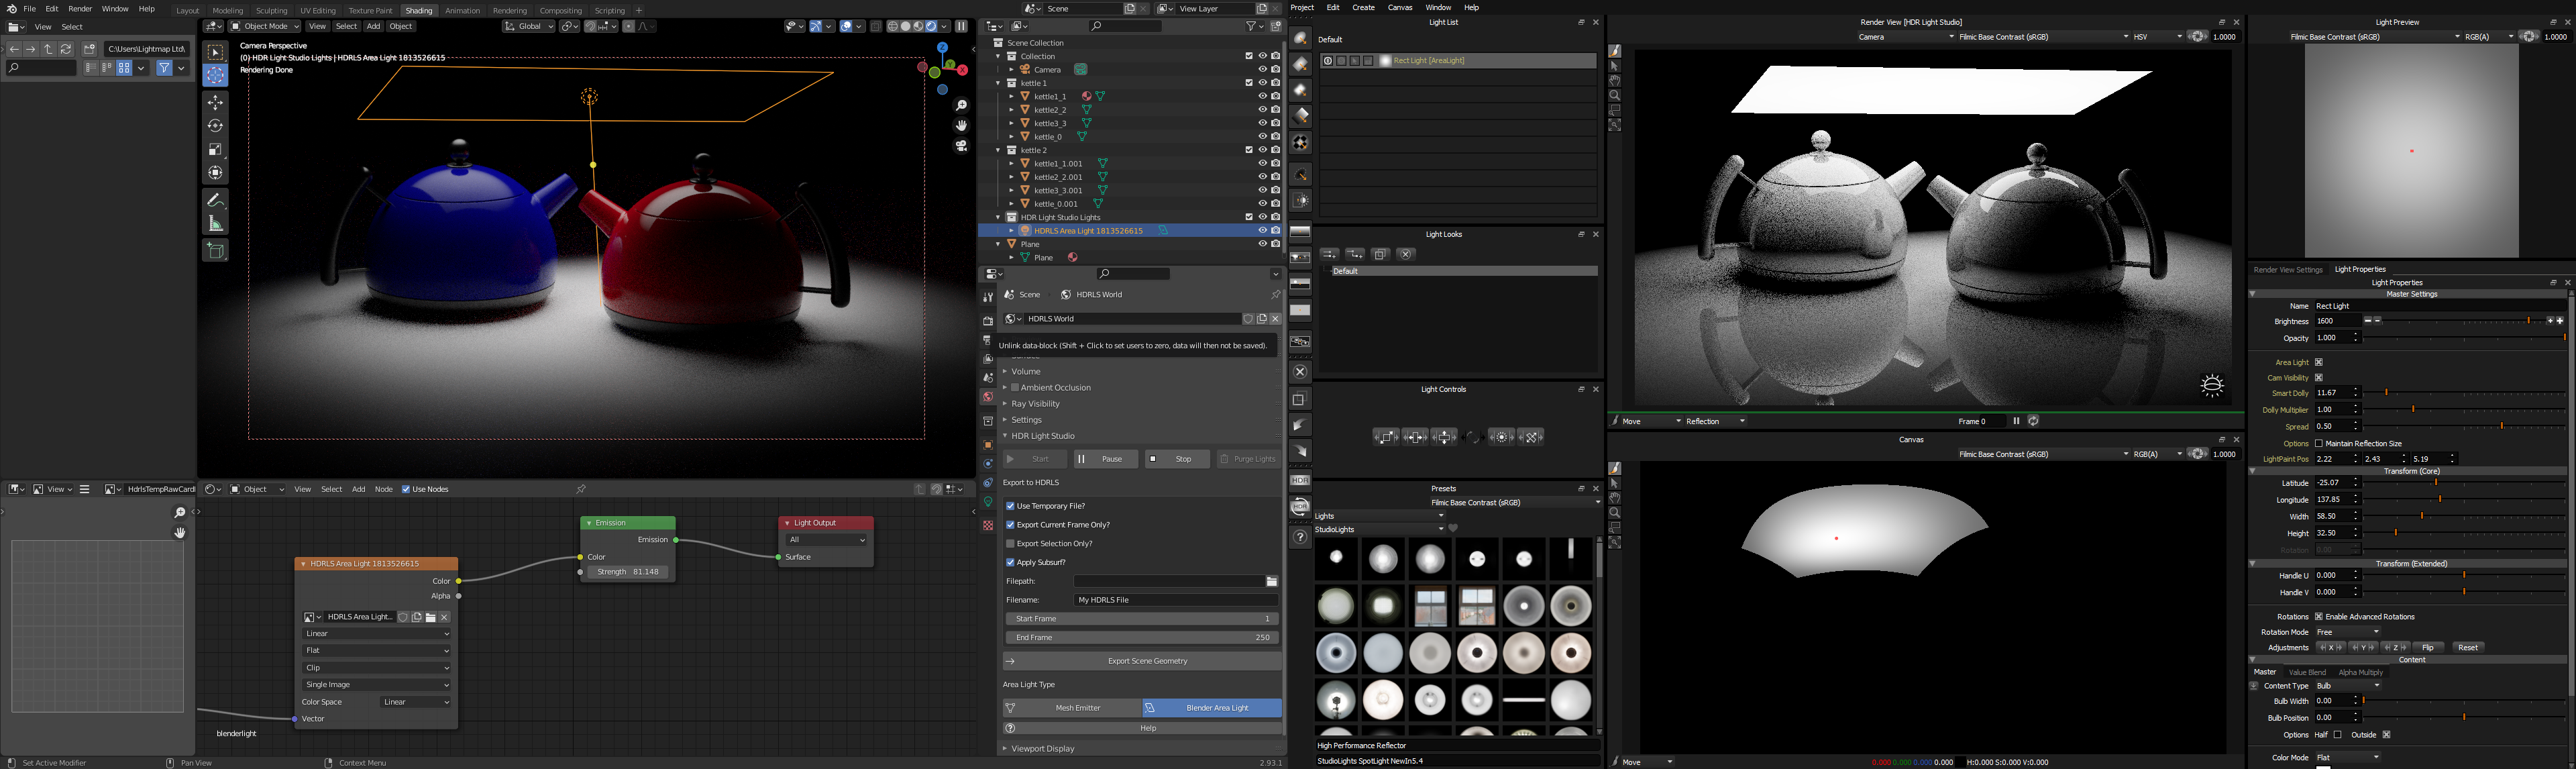Viewport: 2576px width, 769px height.
Task: Toggle Export Current Frame Only checkbox
Action: (x=1010, y=525)
